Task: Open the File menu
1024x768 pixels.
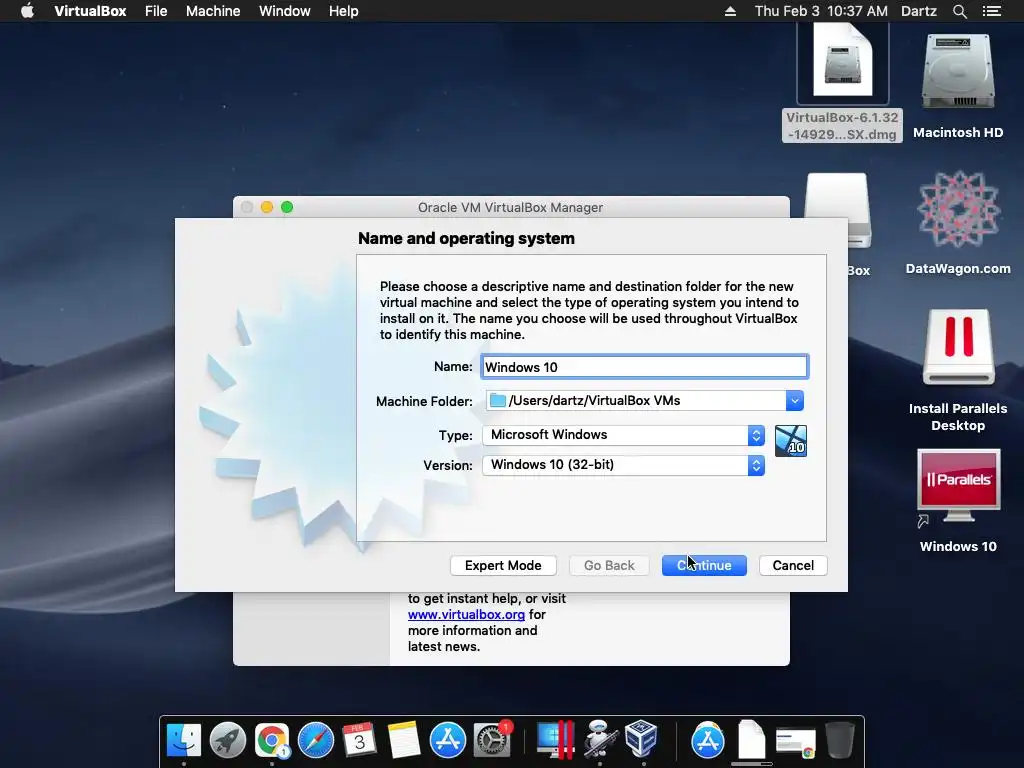Action: [156, 11]
